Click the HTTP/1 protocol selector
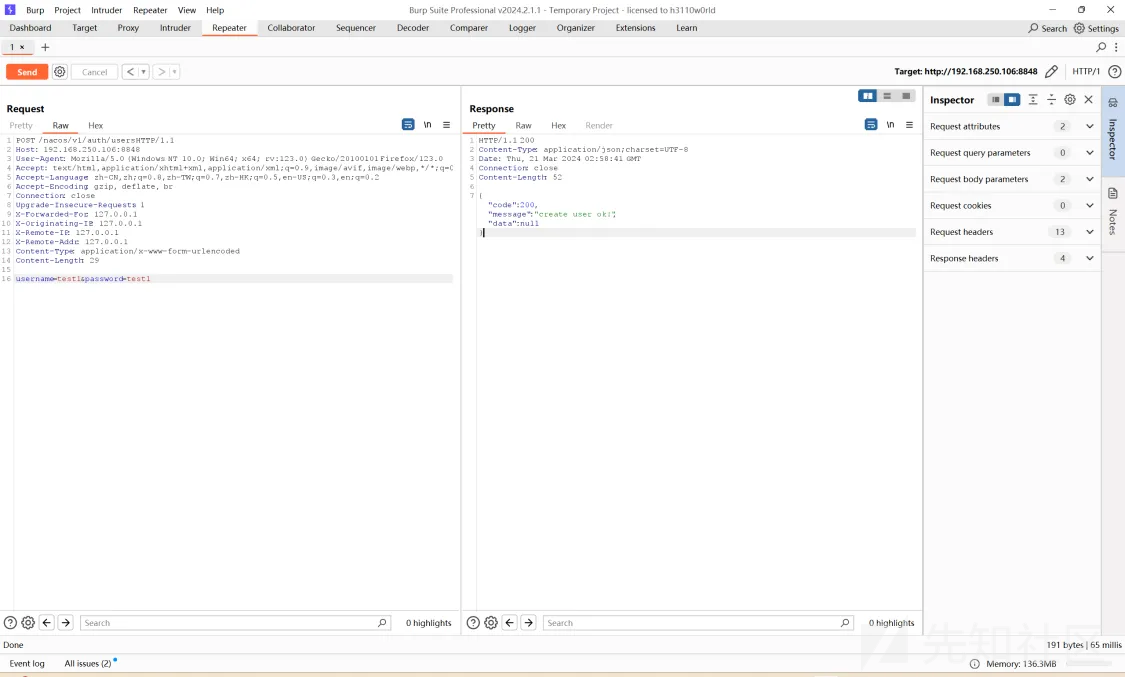 tap(1086, 71)
